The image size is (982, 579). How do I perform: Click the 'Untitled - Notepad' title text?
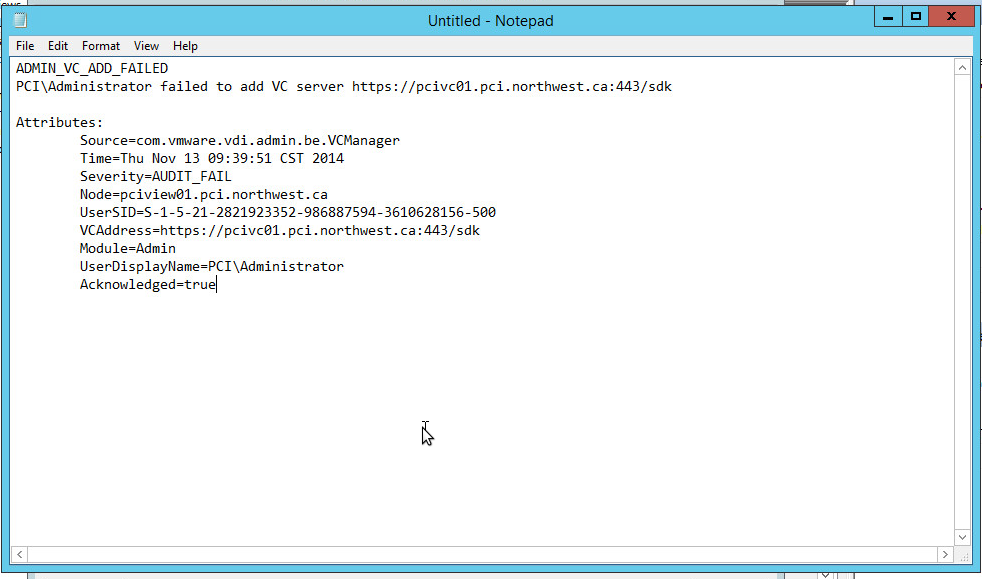tap(490, 21)
